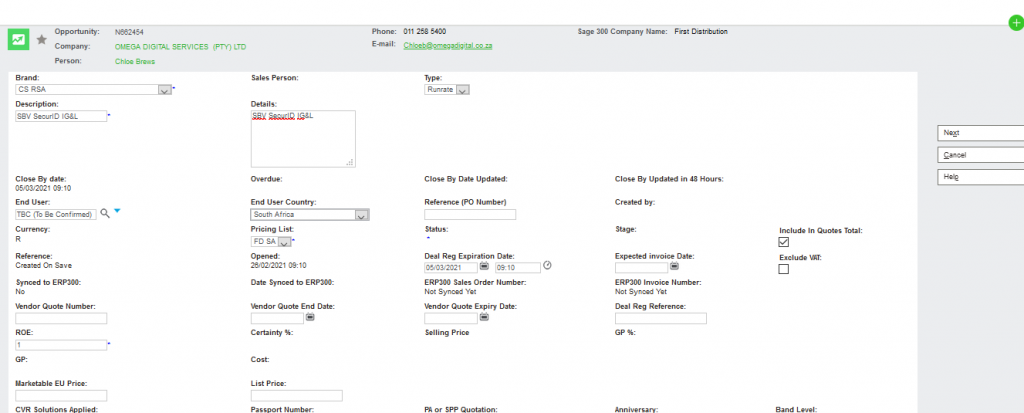1024x413 pixels.
Task: Open time picker clock for Deal Reg Expiration
Action: pos(547,267)
